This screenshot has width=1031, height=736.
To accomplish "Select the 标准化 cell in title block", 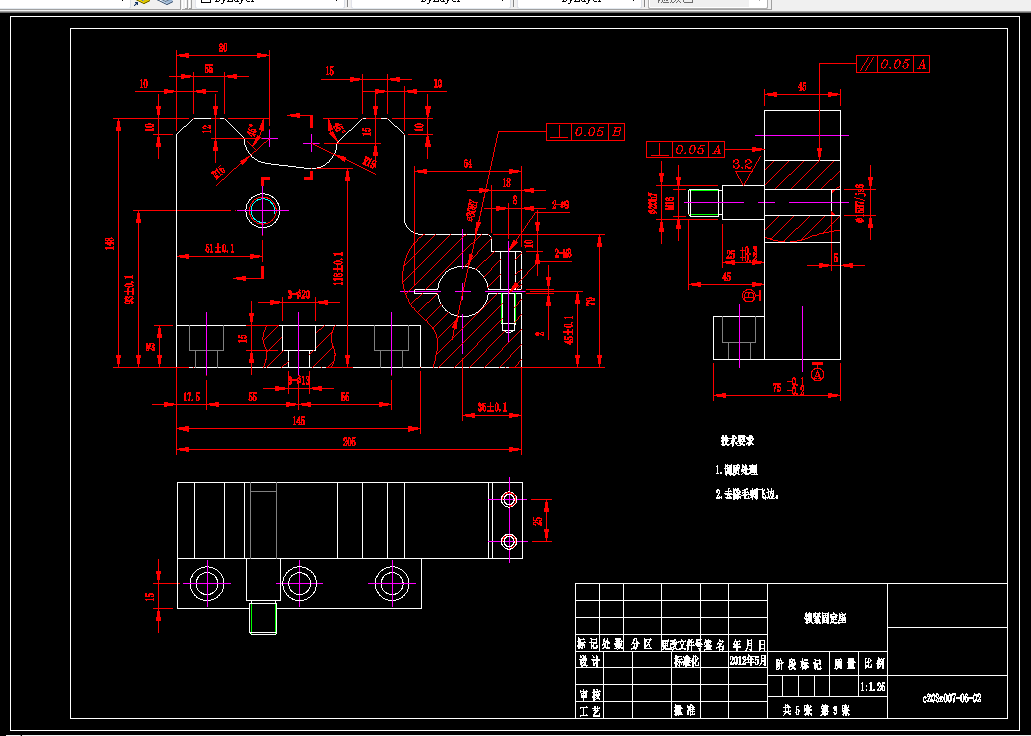I will point(686,661).
